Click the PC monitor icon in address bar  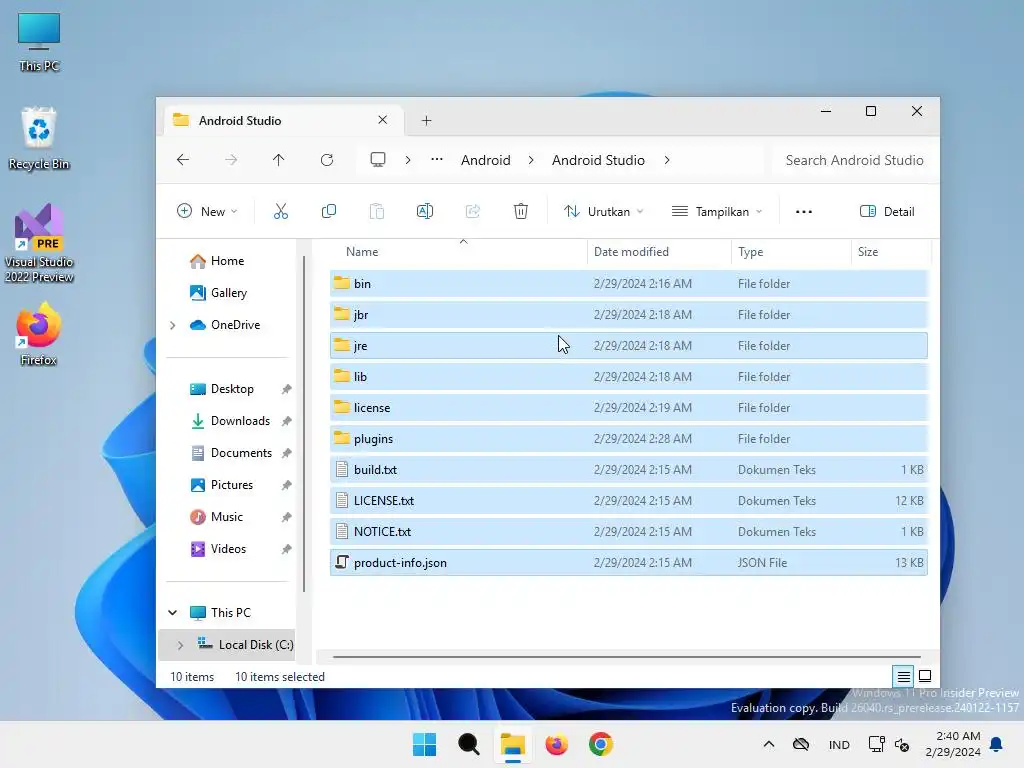378,160
